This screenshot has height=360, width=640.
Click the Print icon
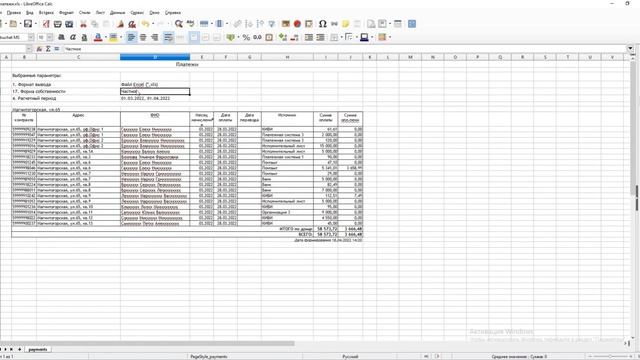click(x=58, y=24)
